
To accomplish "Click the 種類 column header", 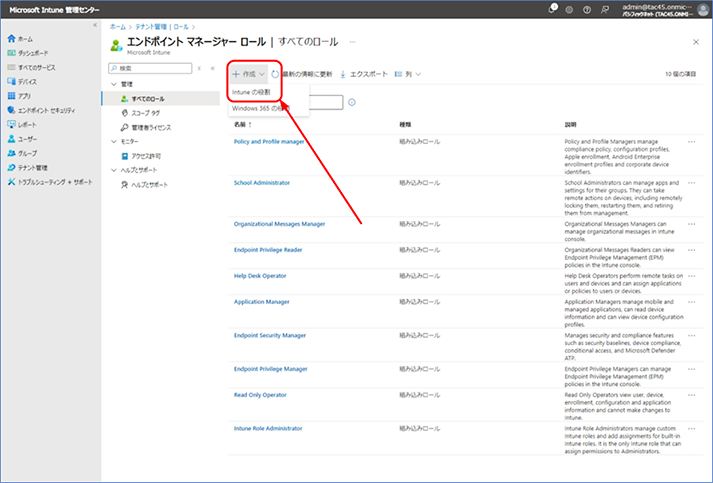I will pos(405,124).
